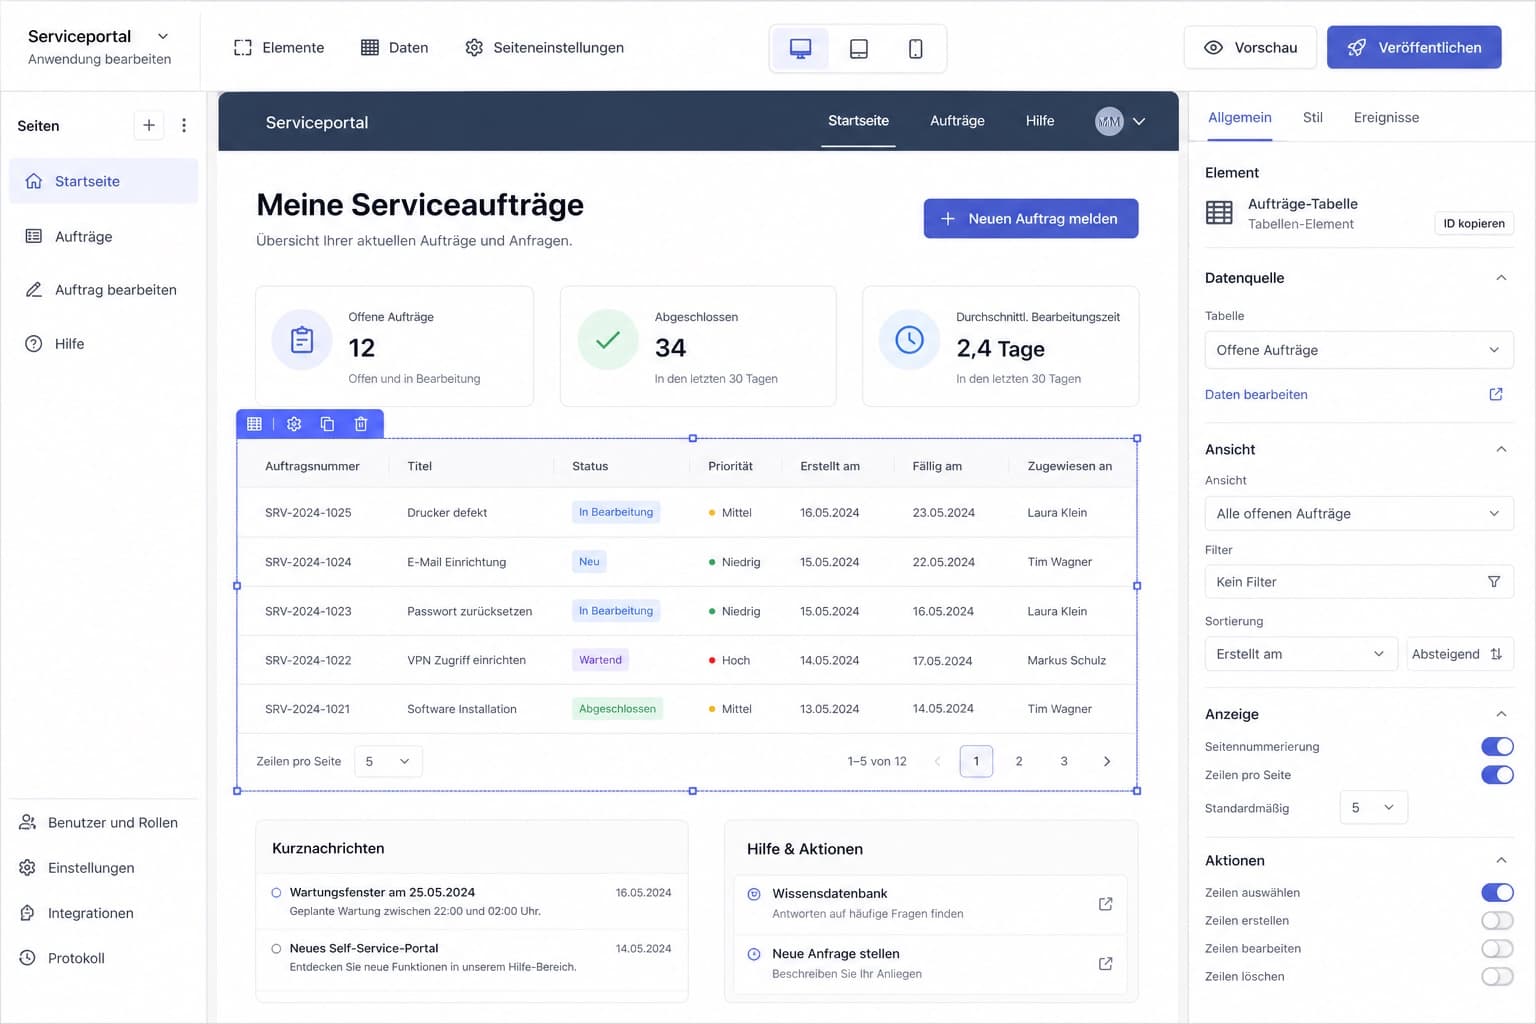Toggle Seitennummerierung switch
This screenshot has height=1024, width=1536.
pos(1497,746)
